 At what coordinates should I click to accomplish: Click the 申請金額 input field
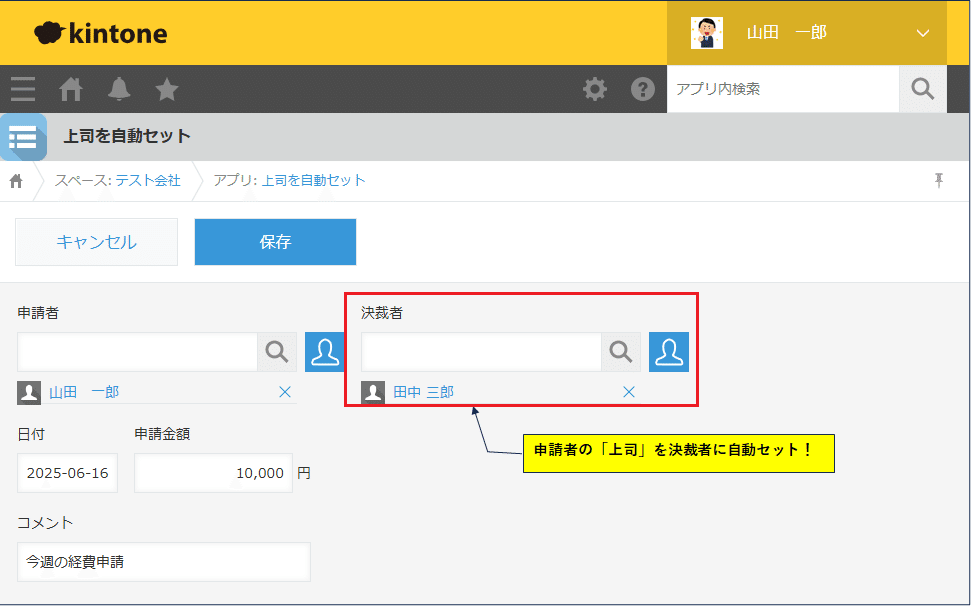point(213,473)
